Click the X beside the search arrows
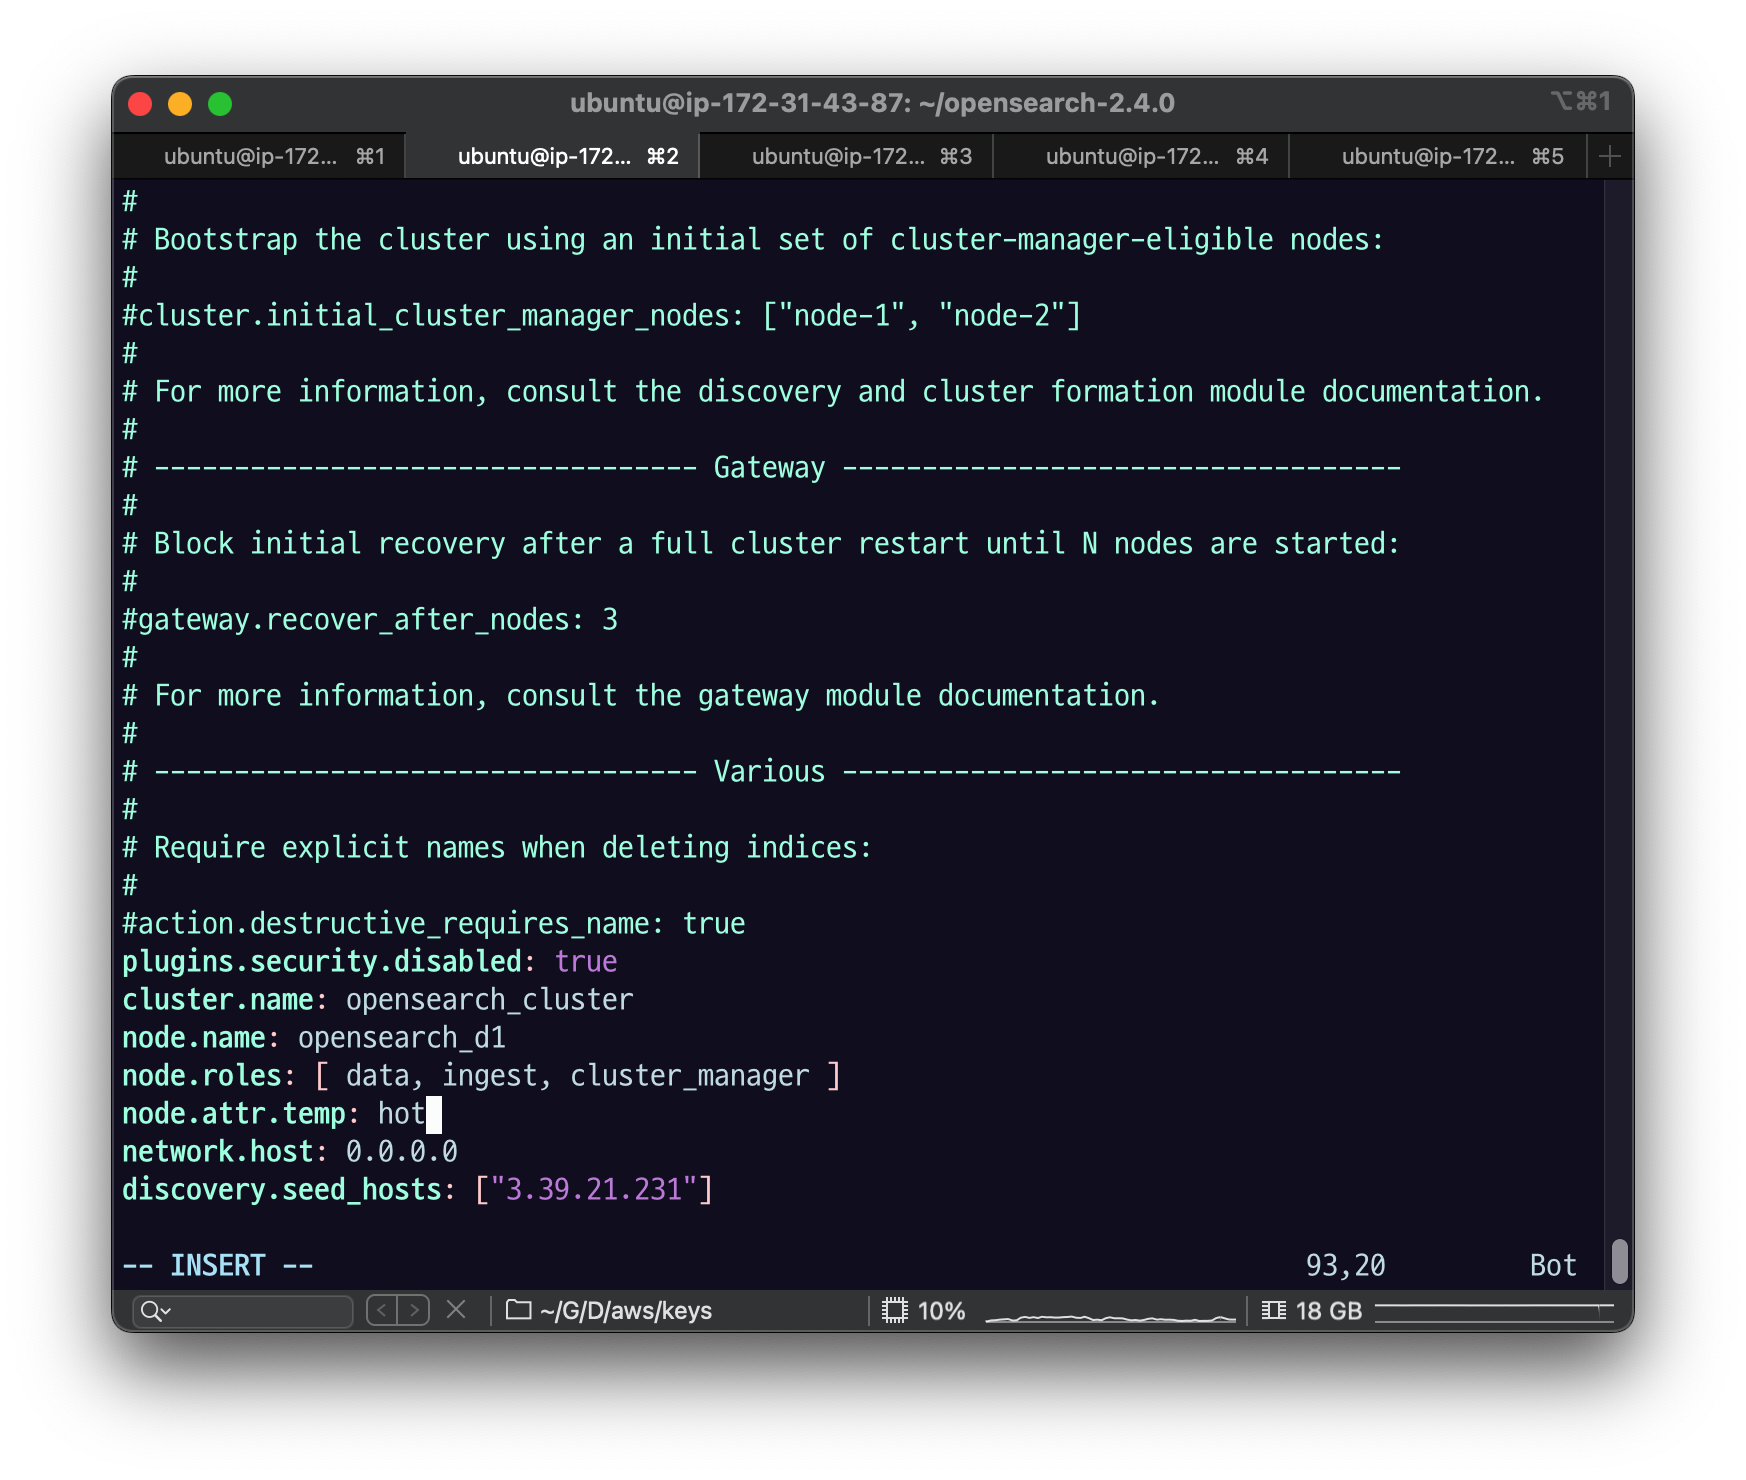The height and width of the screenshot is (1480, 1746). (456, 1309)
